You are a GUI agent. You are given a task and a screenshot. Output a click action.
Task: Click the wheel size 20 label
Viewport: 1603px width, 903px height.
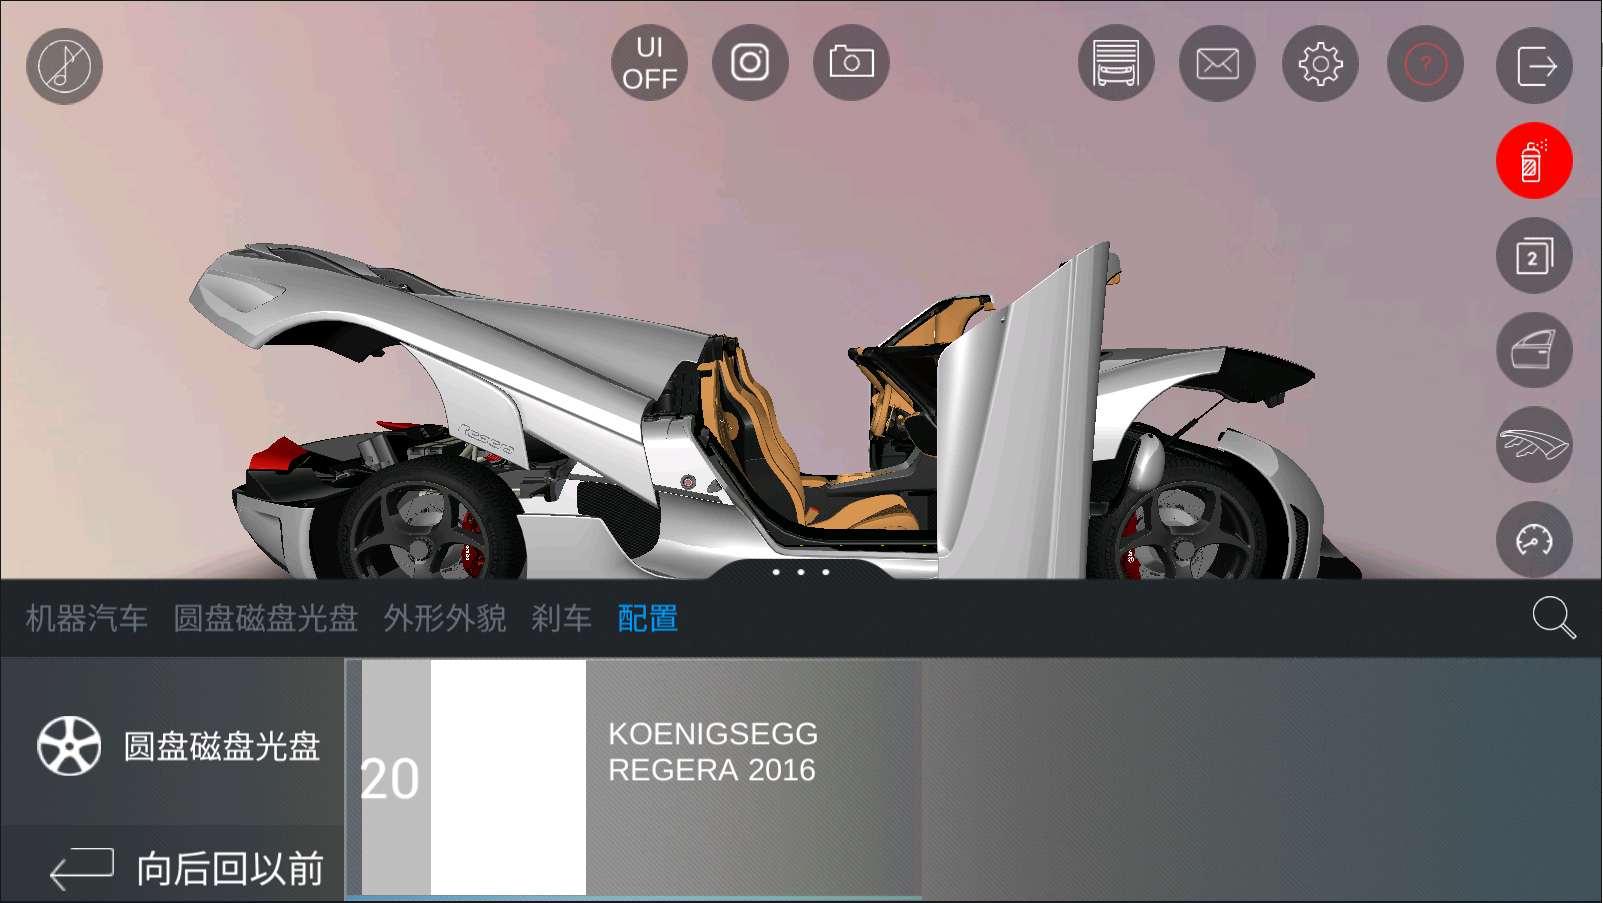pos(390,779)
